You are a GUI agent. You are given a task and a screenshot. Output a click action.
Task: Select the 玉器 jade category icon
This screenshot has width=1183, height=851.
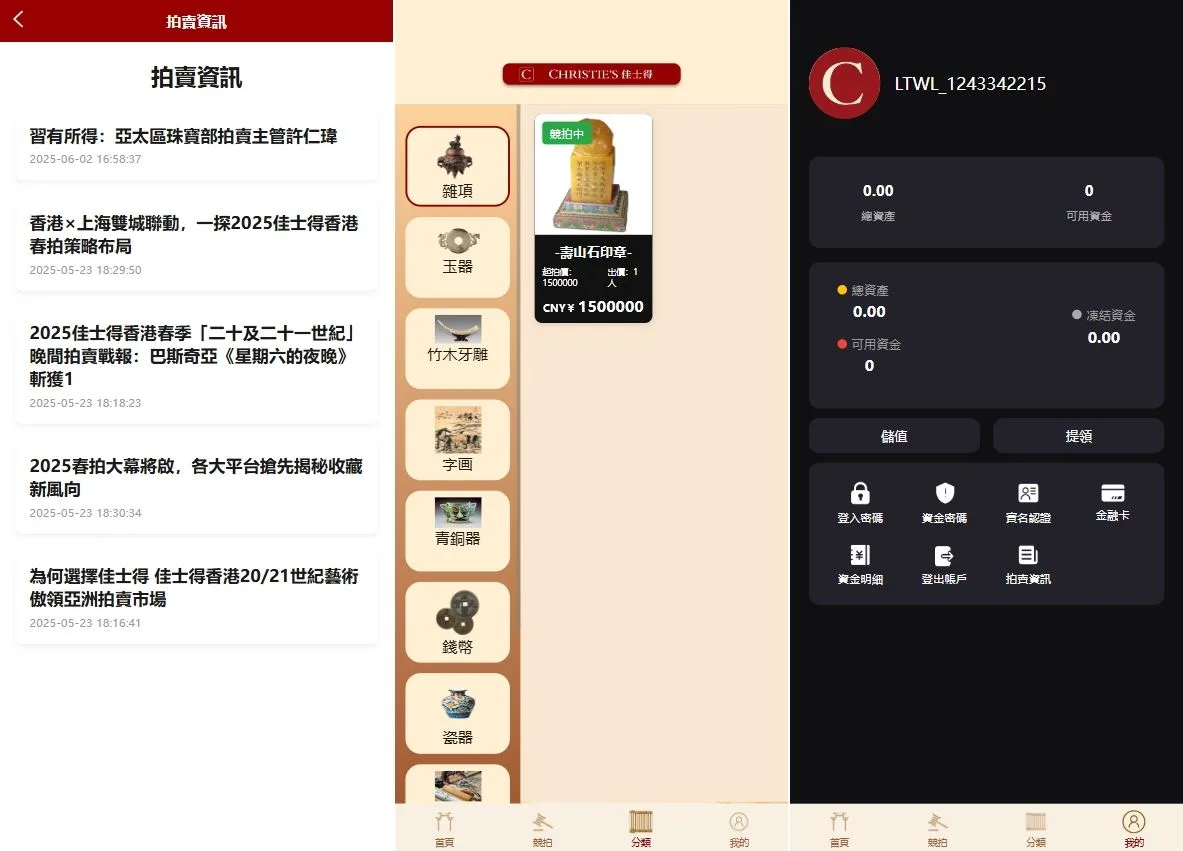pyautogui.click(x=457, y=257)
